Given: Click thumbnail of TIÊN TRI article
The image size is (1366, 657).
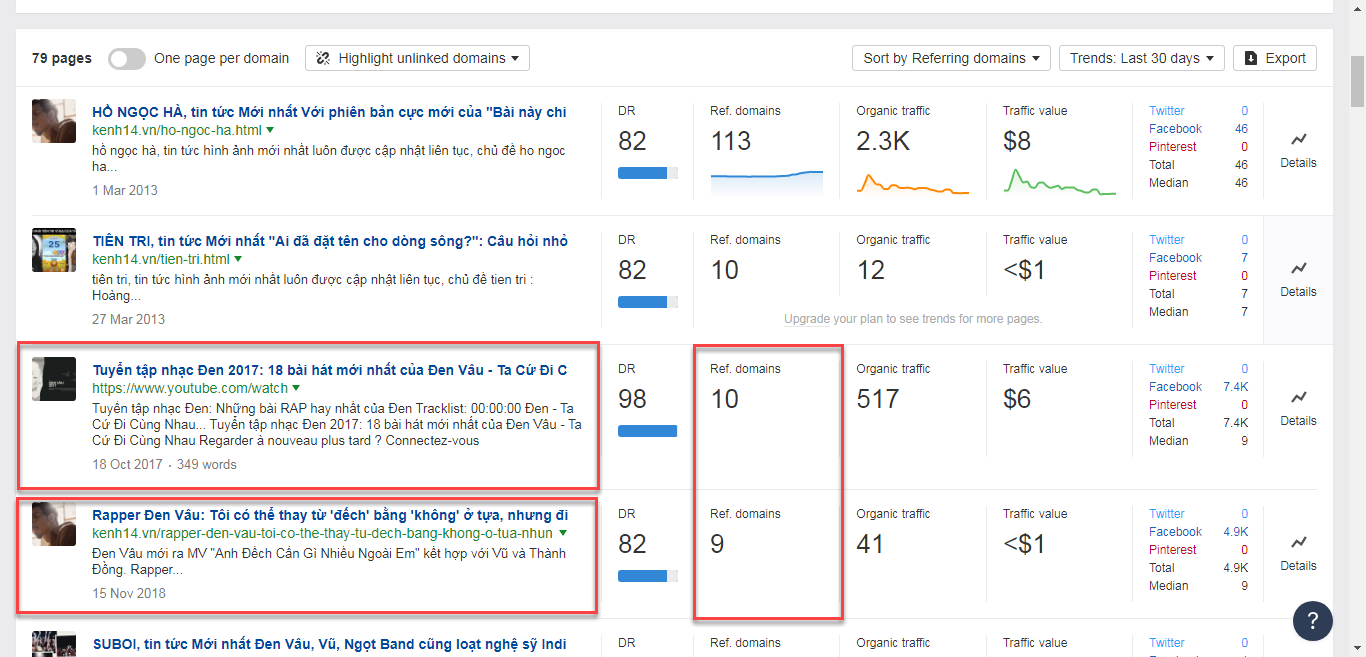Looking at the screenshot, I should [x=54, y=250].
